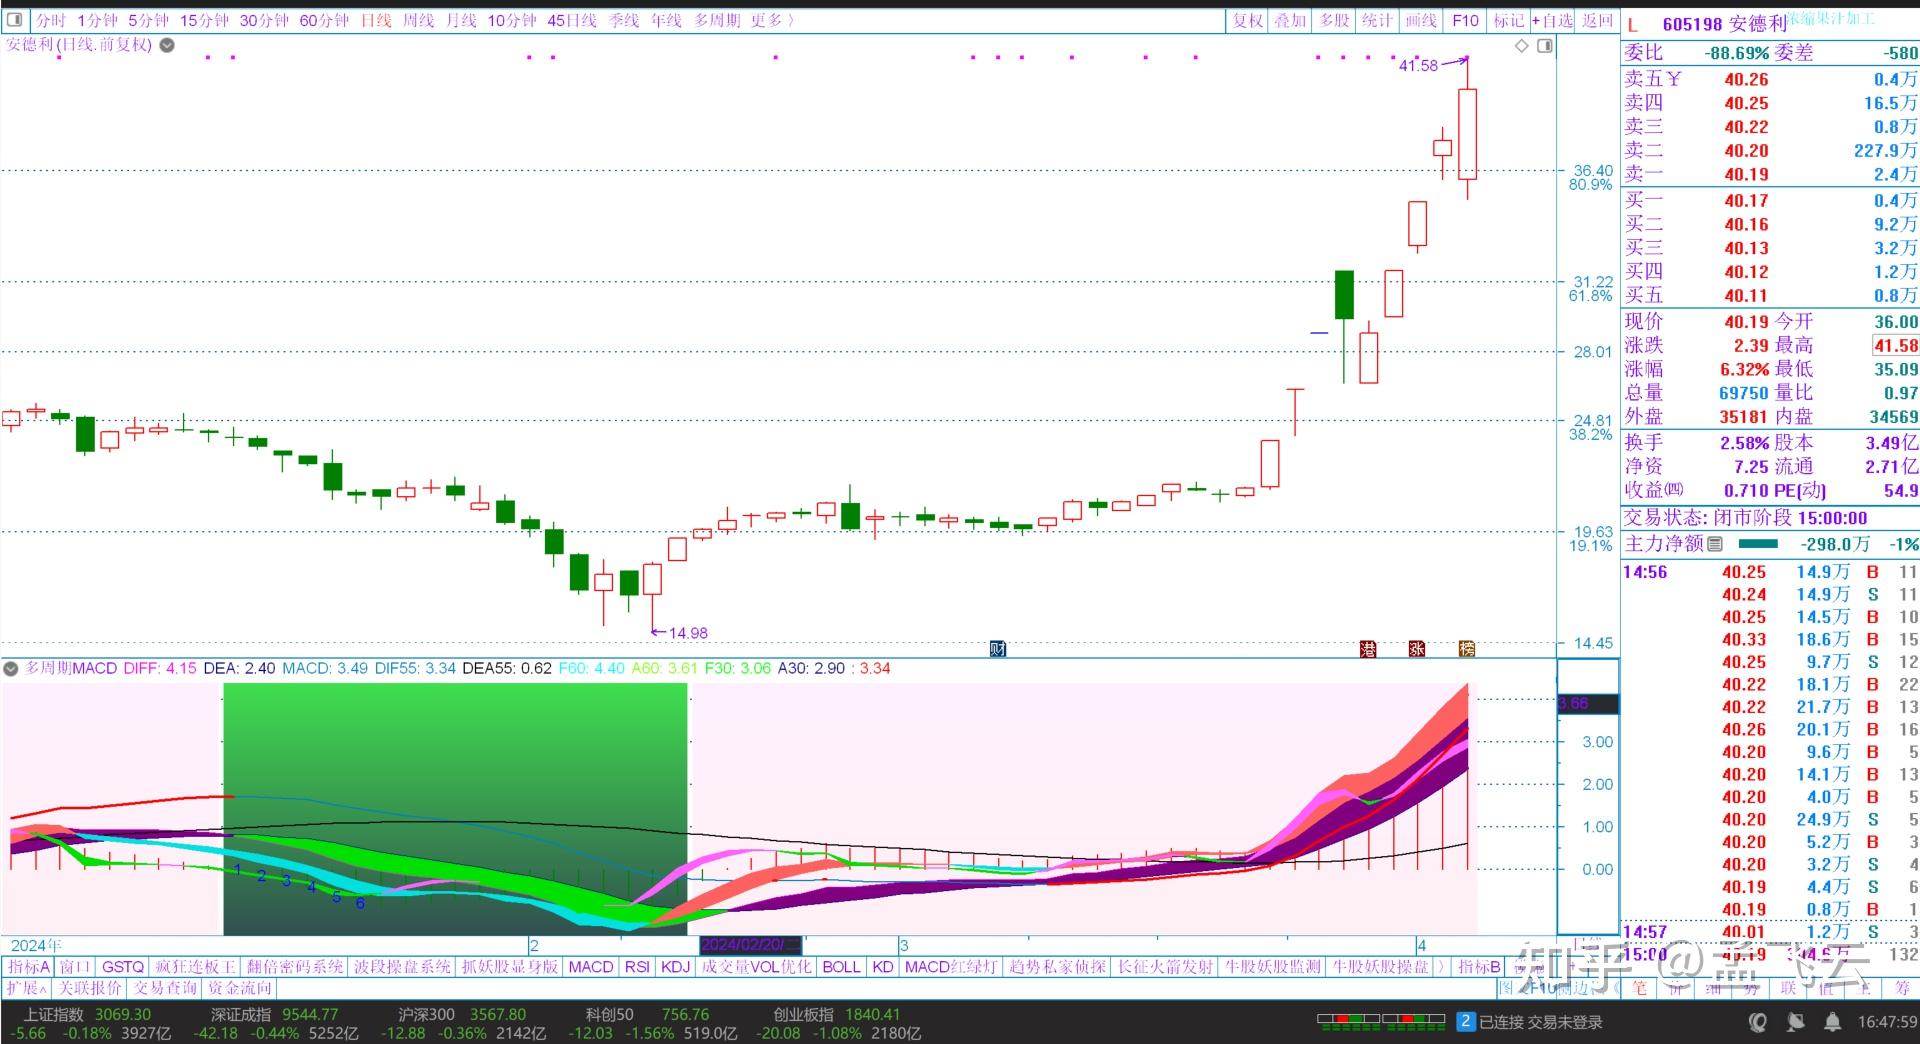Enable 叠加 overlay mode
The height and width of the screenshot is (1044, 1920).
1290,20
